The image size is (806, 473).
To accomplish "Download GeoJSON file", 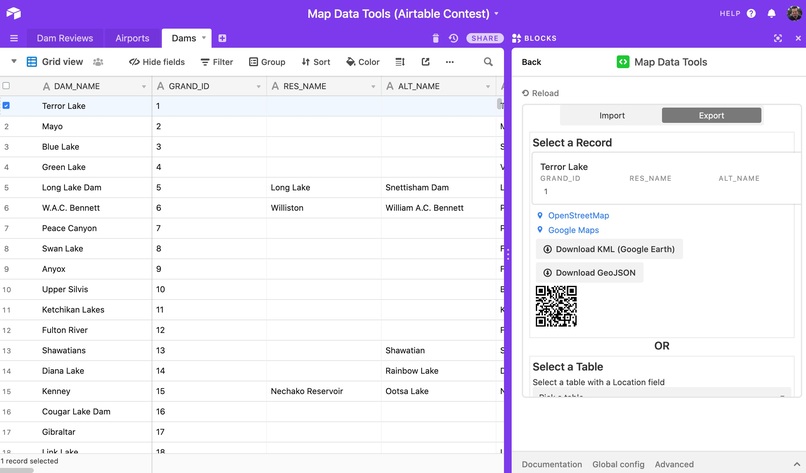I will [x=590, y=272].
